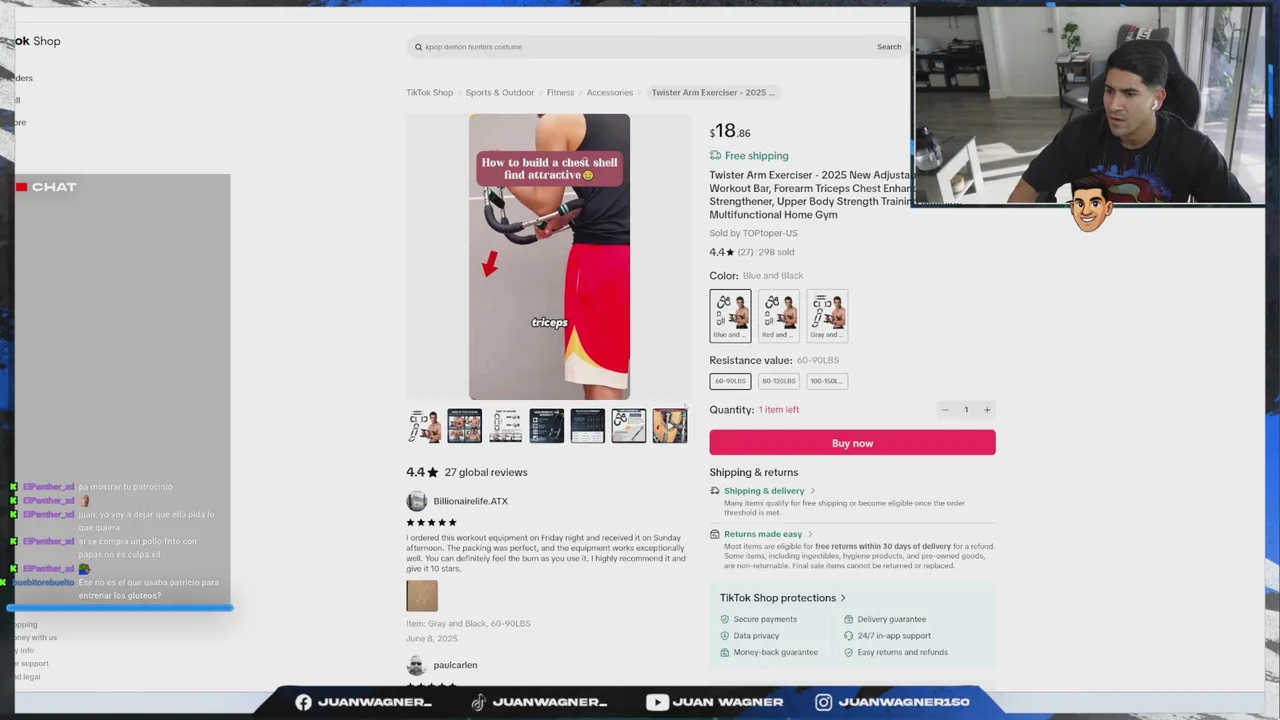1280x720 pixels.
Task: Select the sixth product gallery thumbnail
Action: point(629,426)
